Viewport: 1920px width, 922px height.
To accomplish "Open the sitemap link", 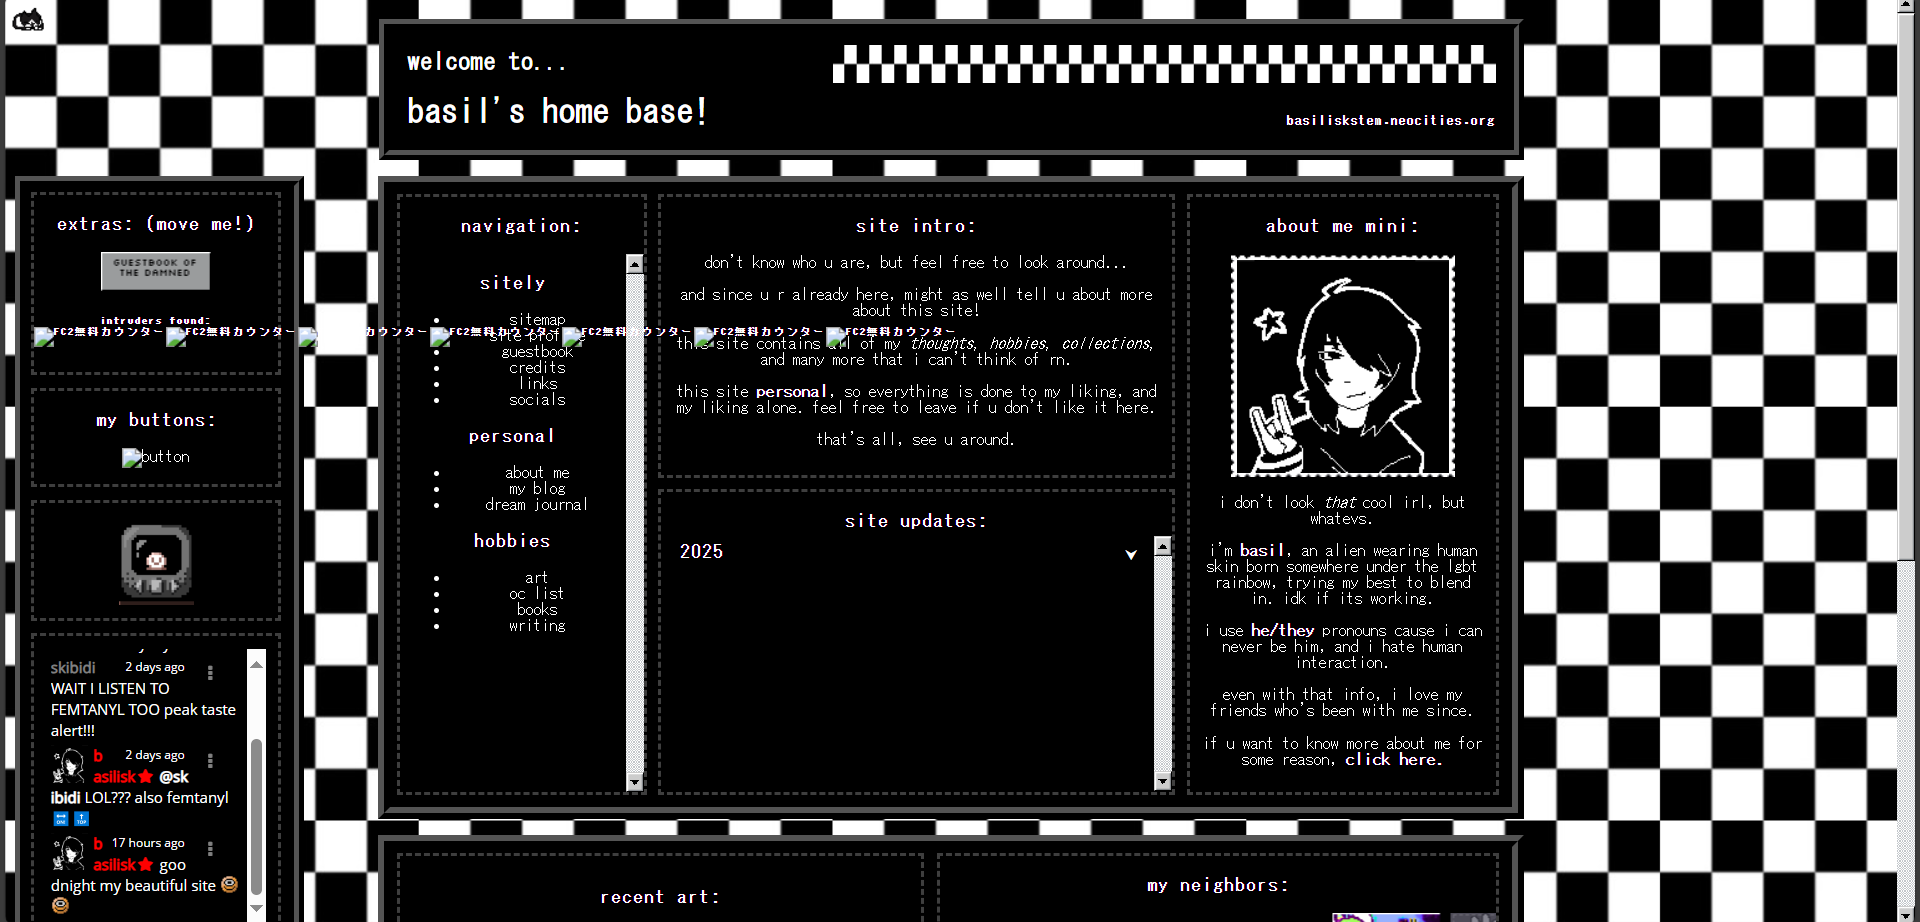I will [537, 320].
